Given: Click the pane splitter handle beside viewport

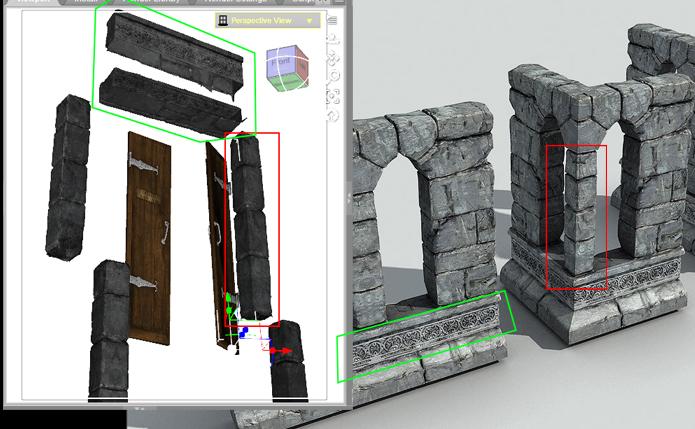Looking at the screenshot, I should 349,199.
